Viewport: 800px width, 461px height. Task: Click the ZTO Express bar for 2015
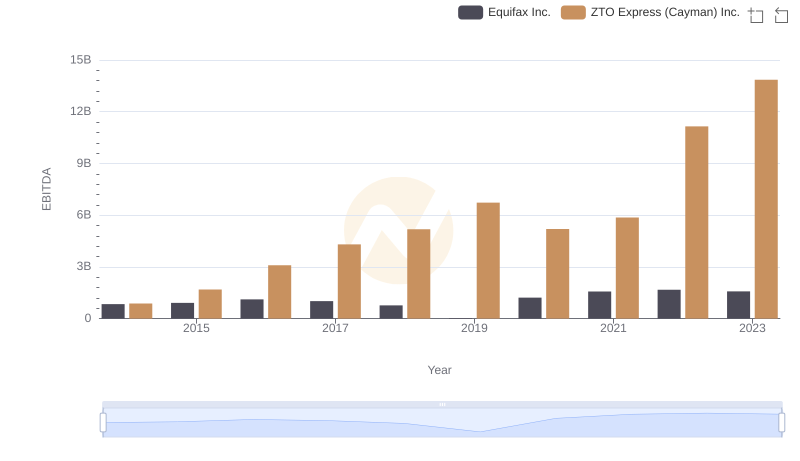click(x=210, y=304)
